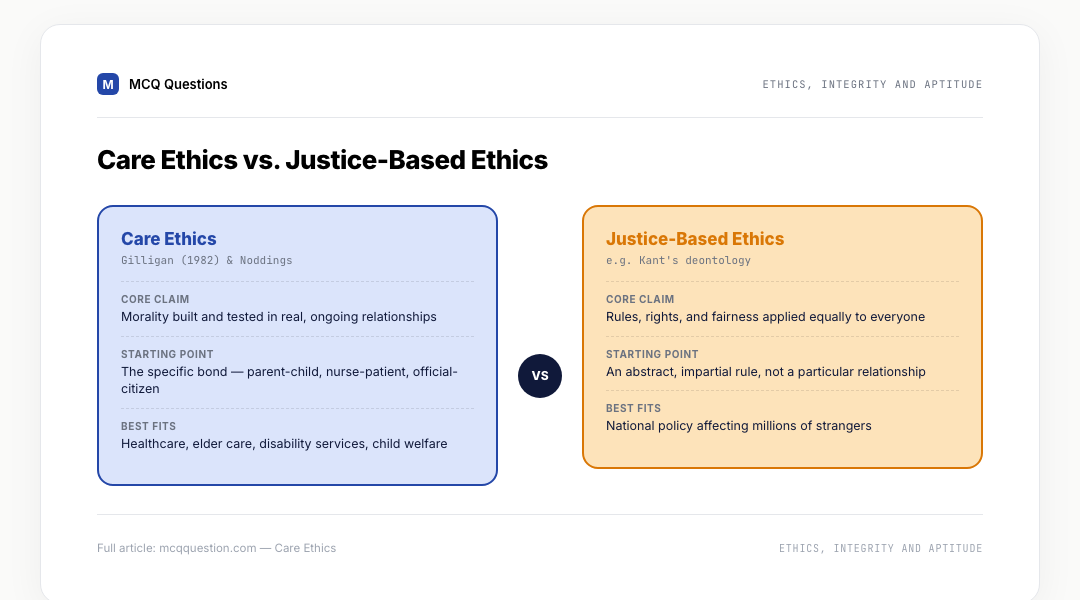Select Care Ethics Starting Point label

167,354
